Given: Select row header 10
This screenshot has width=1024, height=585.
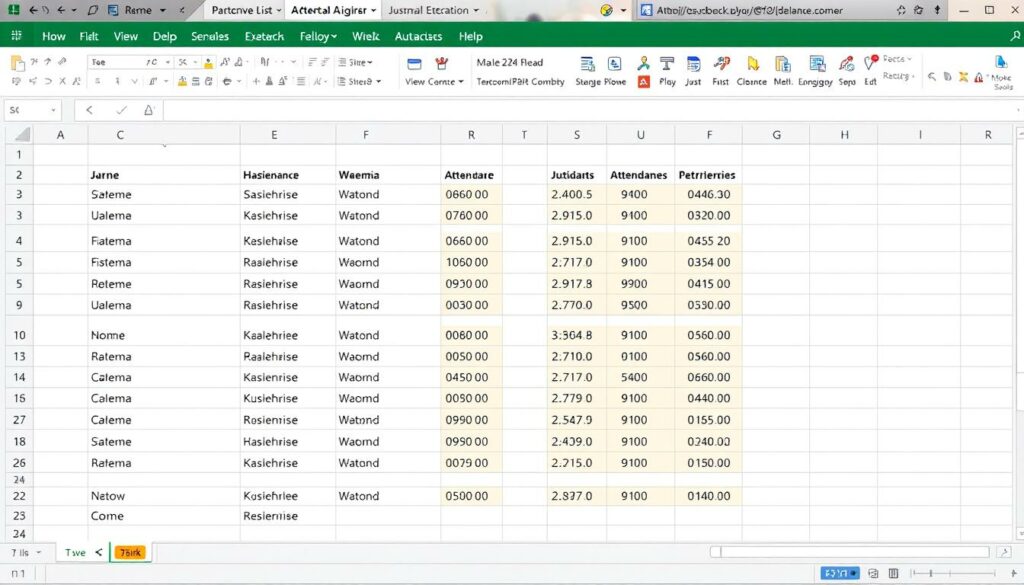Looking at the screenshot, I should tap(20, 335).
